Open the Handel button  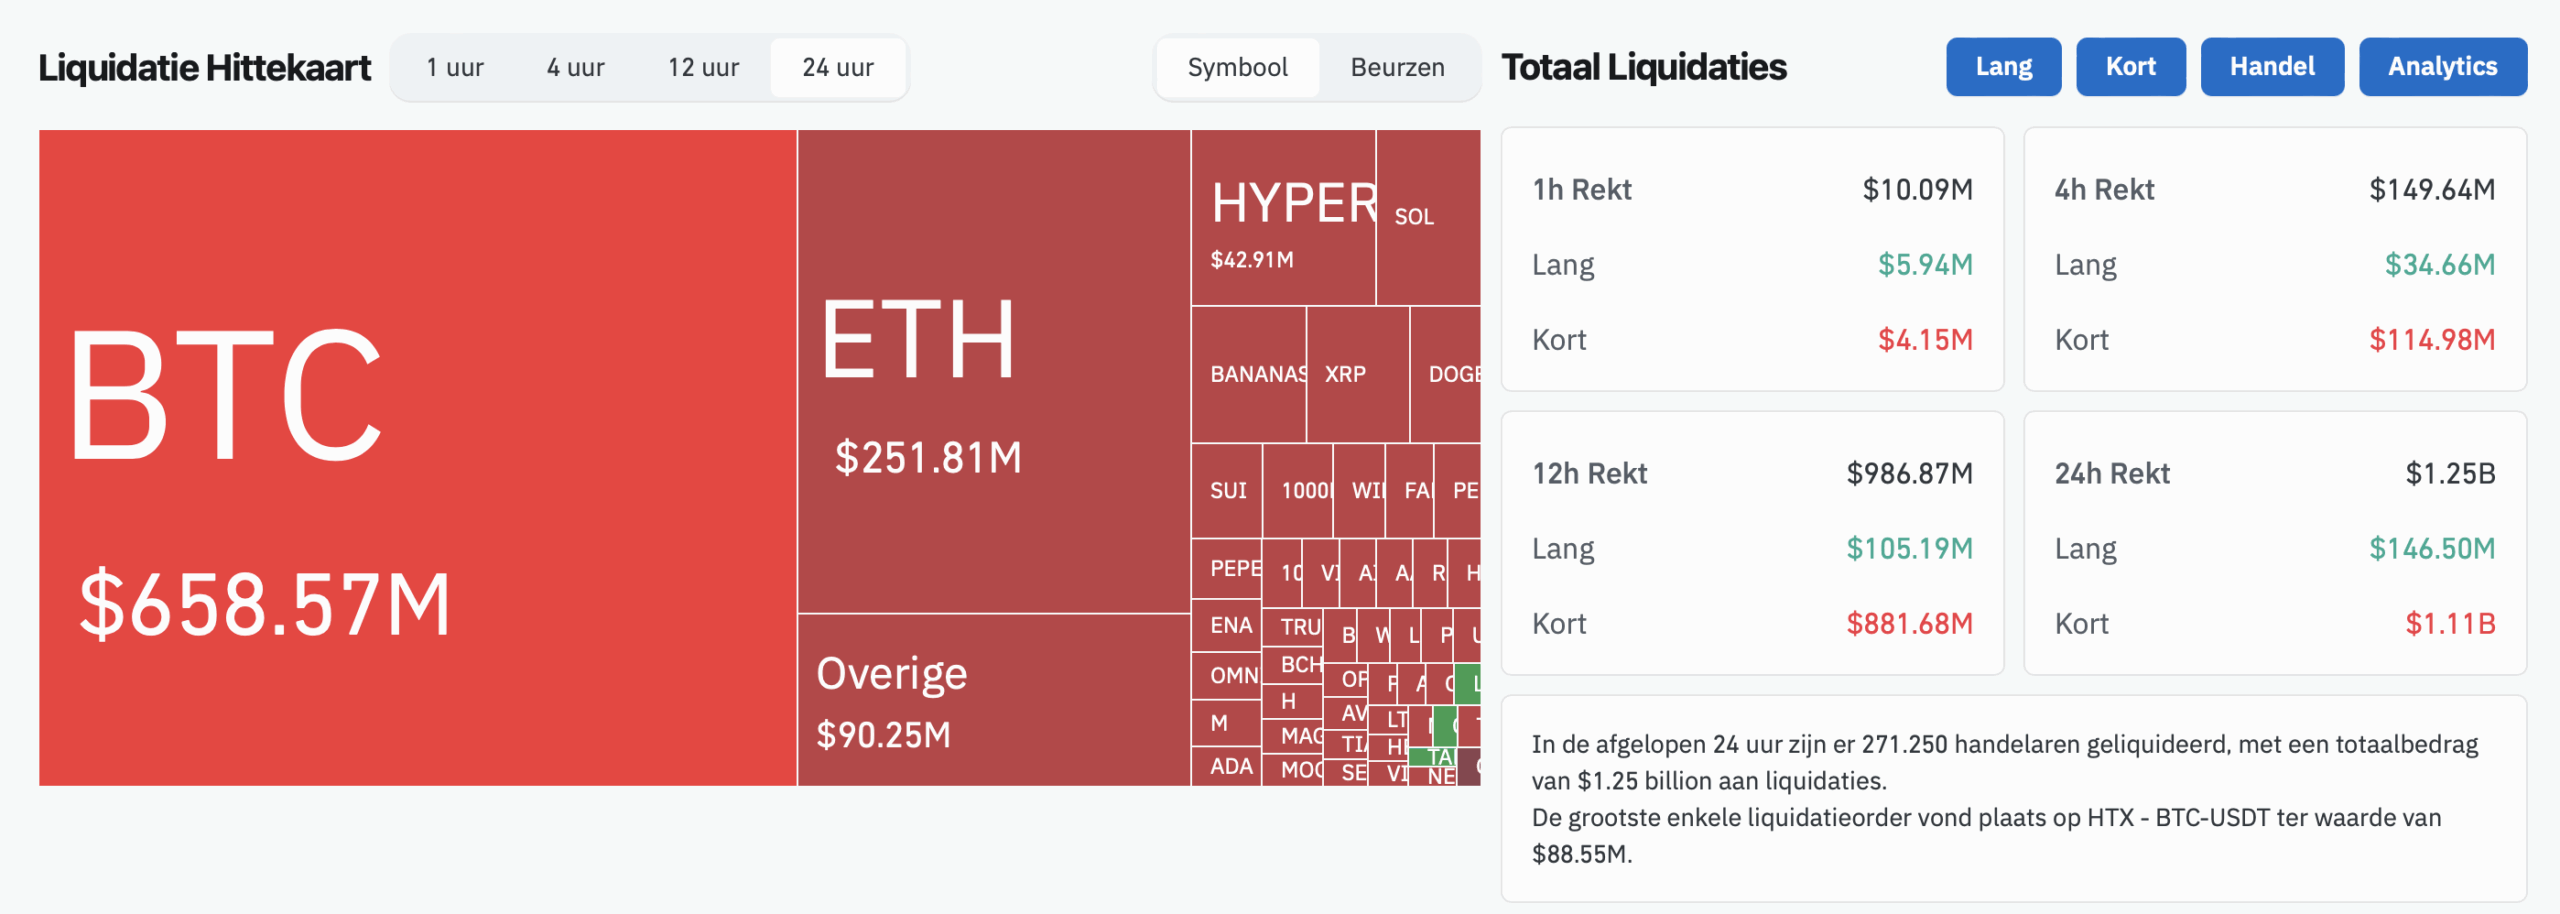2272,67
